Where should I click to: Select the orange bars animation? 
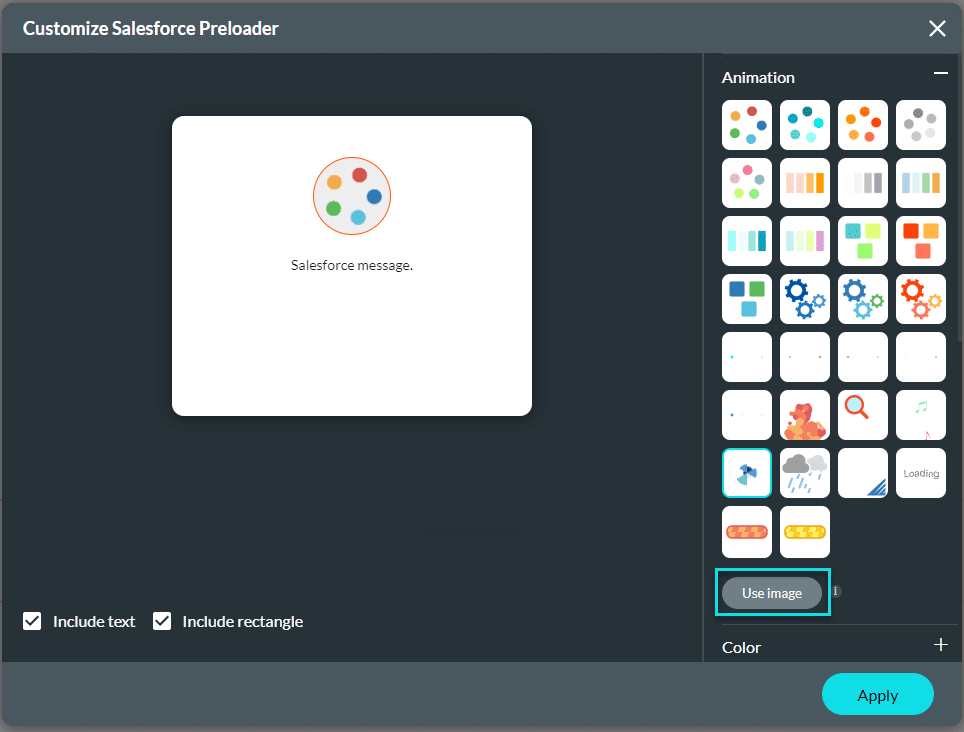point(805,183)
